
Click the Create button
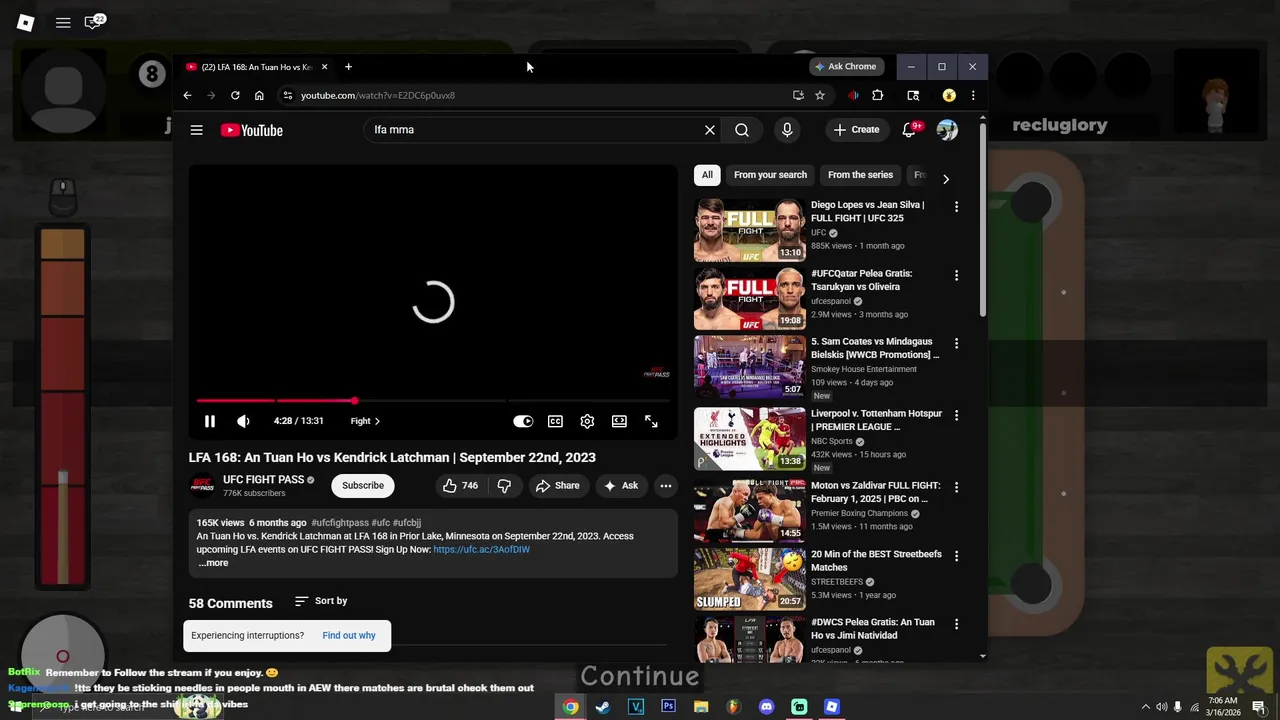857,130
